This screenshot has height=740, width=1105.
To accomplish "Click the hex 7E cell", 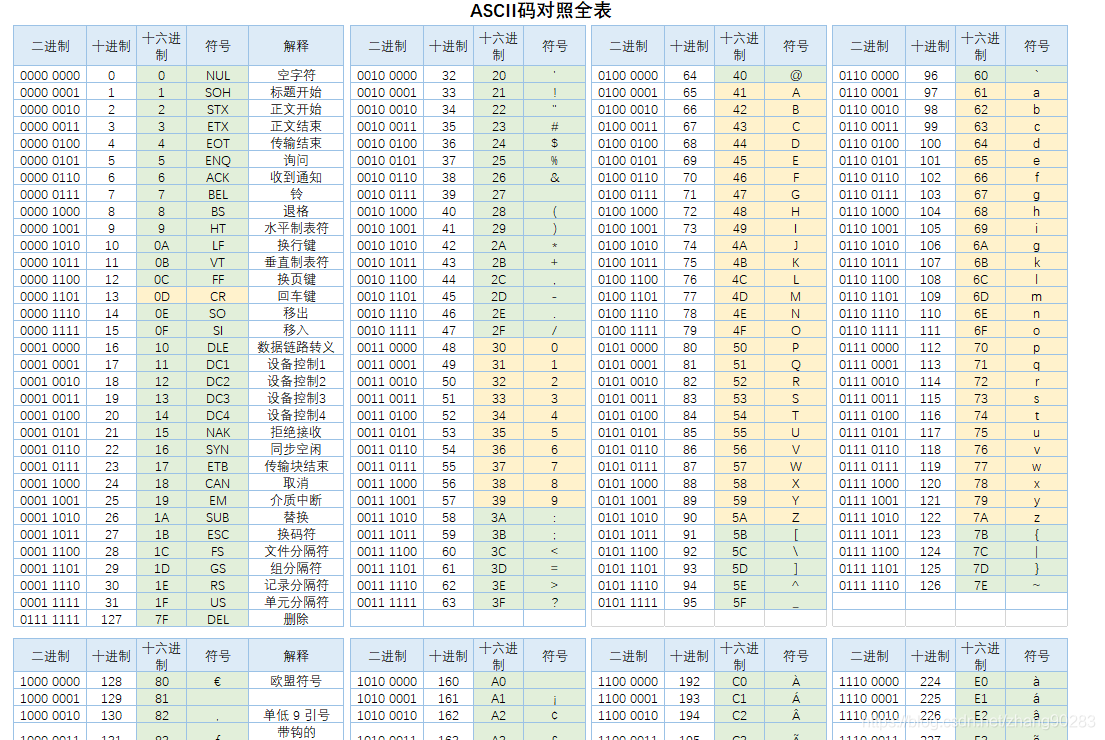I will tap(980, 586).
